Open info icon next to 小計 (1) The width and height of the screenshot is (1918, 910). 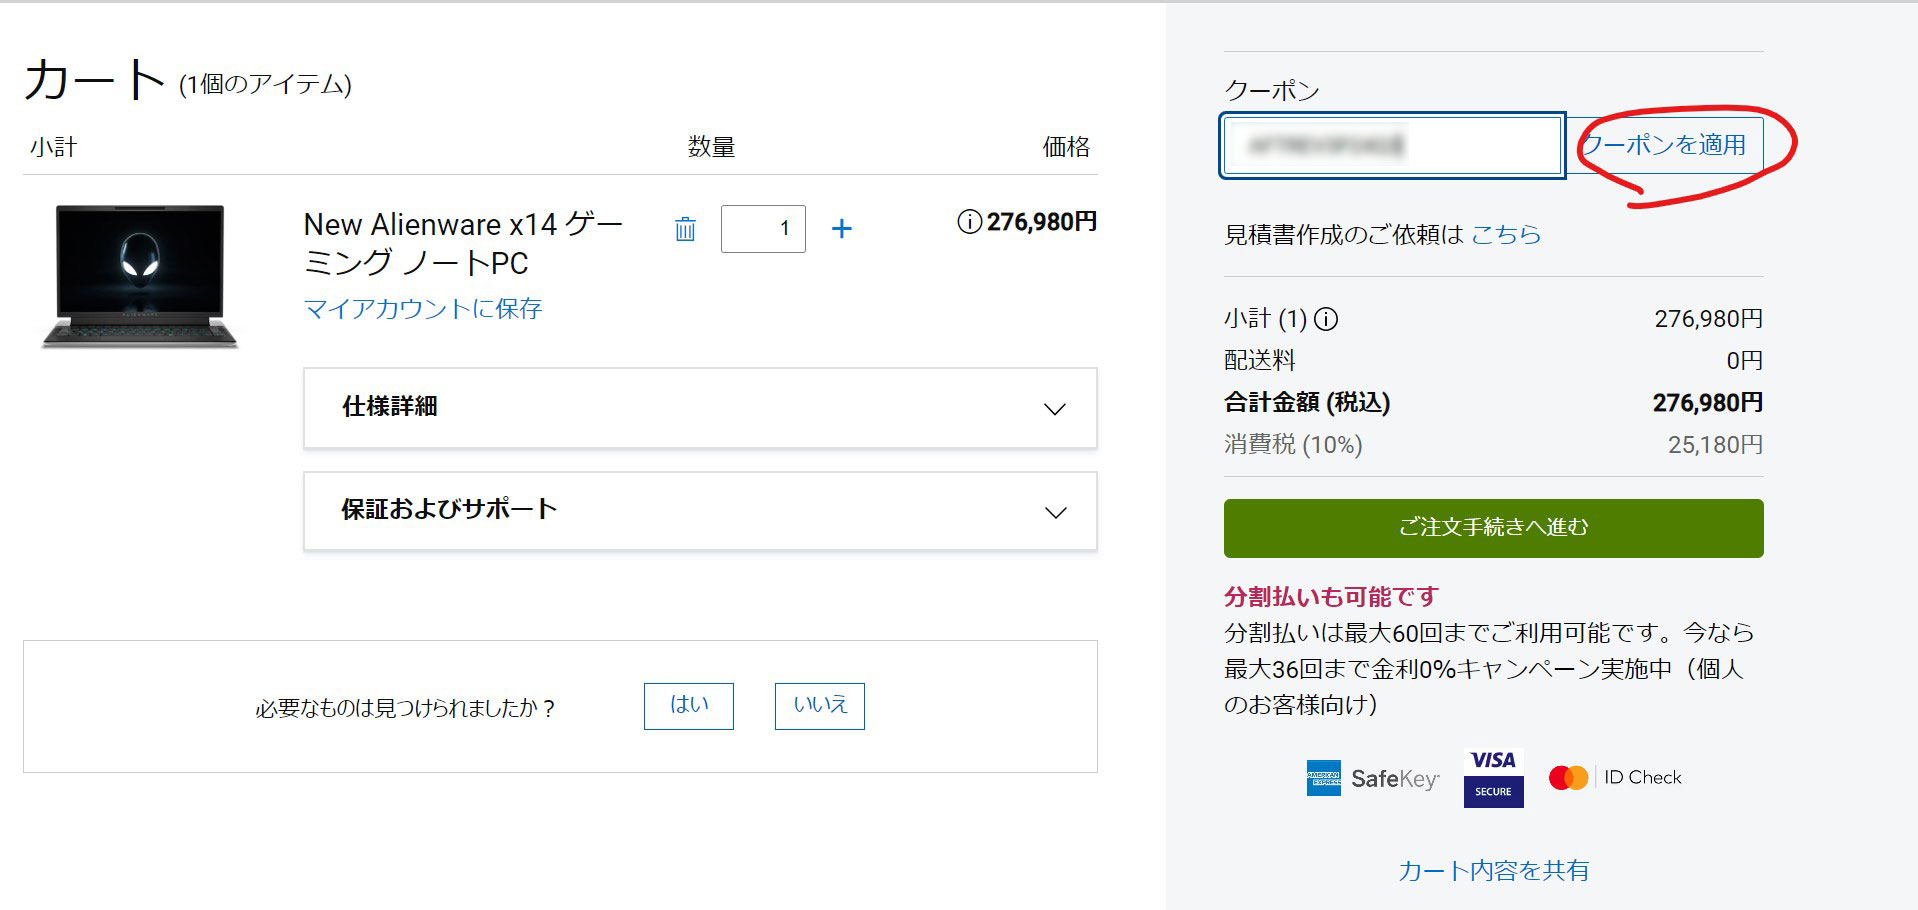coord(1326,319)
